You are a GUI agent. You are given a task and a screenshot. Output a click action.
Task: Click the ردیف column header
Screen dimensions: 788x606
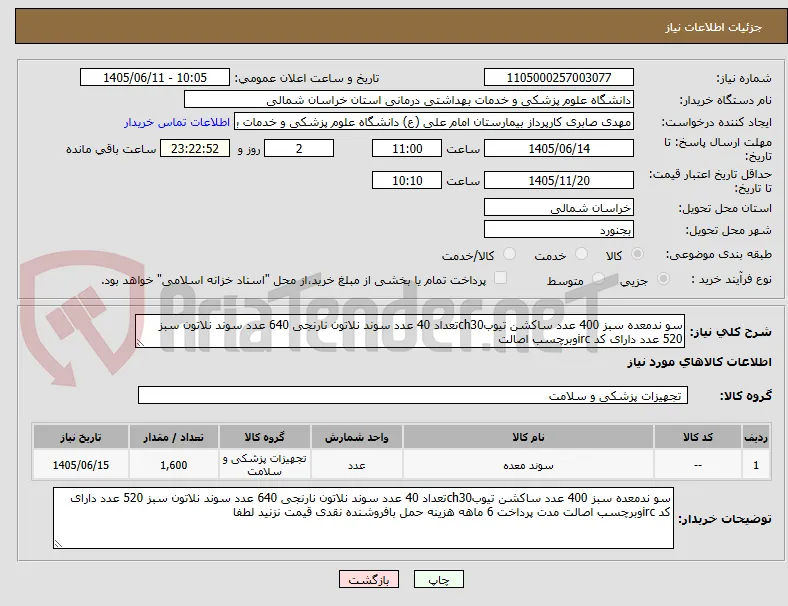click(x=756, y=437)
